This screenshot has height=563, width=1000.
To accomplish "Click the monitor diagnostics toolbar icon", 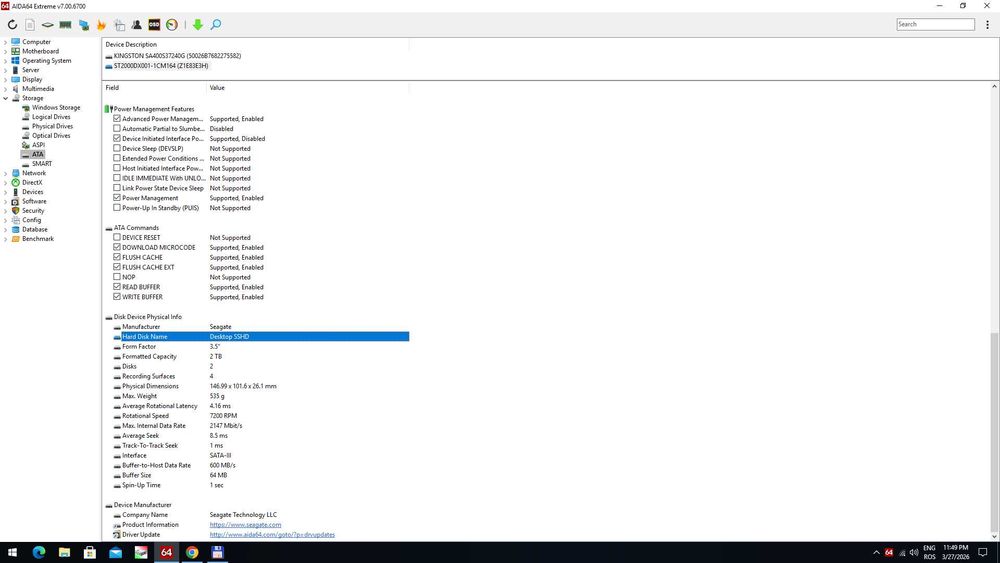I will pyautogui.click(x=84, y=25).
